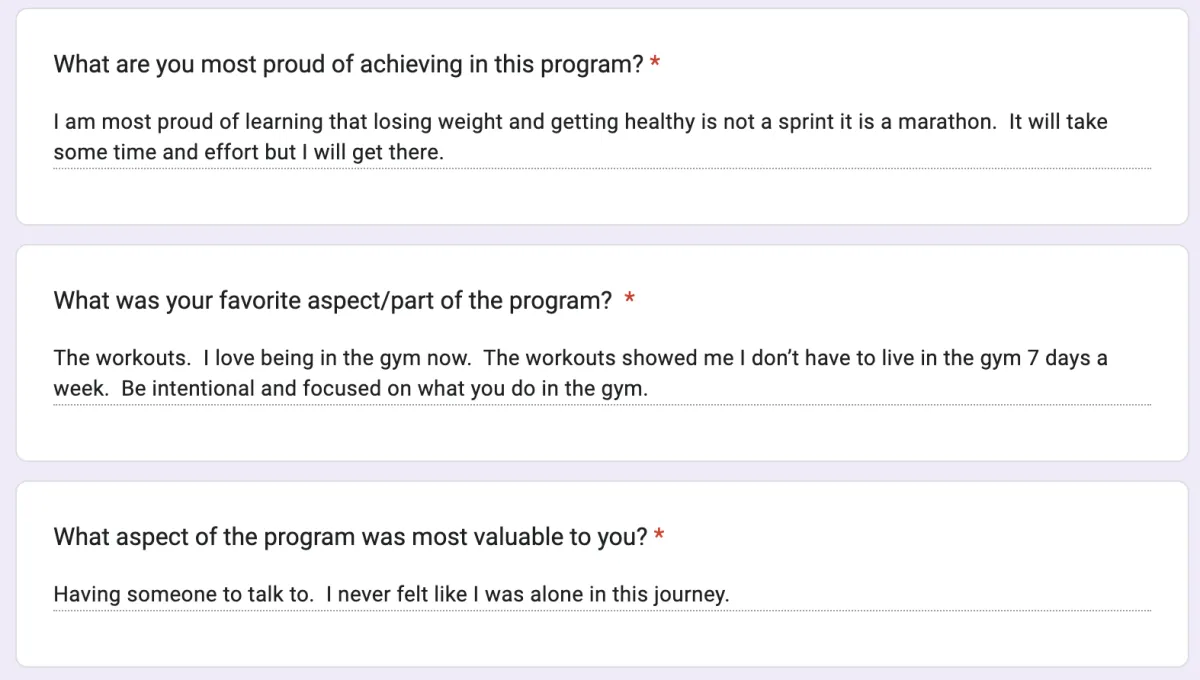Image resolution: width=1200 pixels, height=680 pixels.
Task: Place cursor on the word 'journey'
Action: tap(690, 594)
